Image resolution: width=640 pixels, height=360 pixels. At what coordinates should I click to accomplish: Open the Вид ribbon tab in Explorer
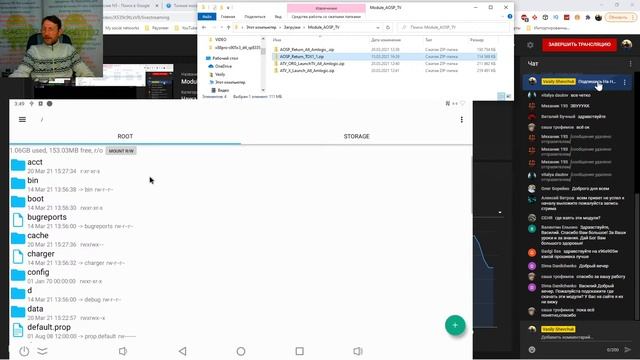[278, 17]
